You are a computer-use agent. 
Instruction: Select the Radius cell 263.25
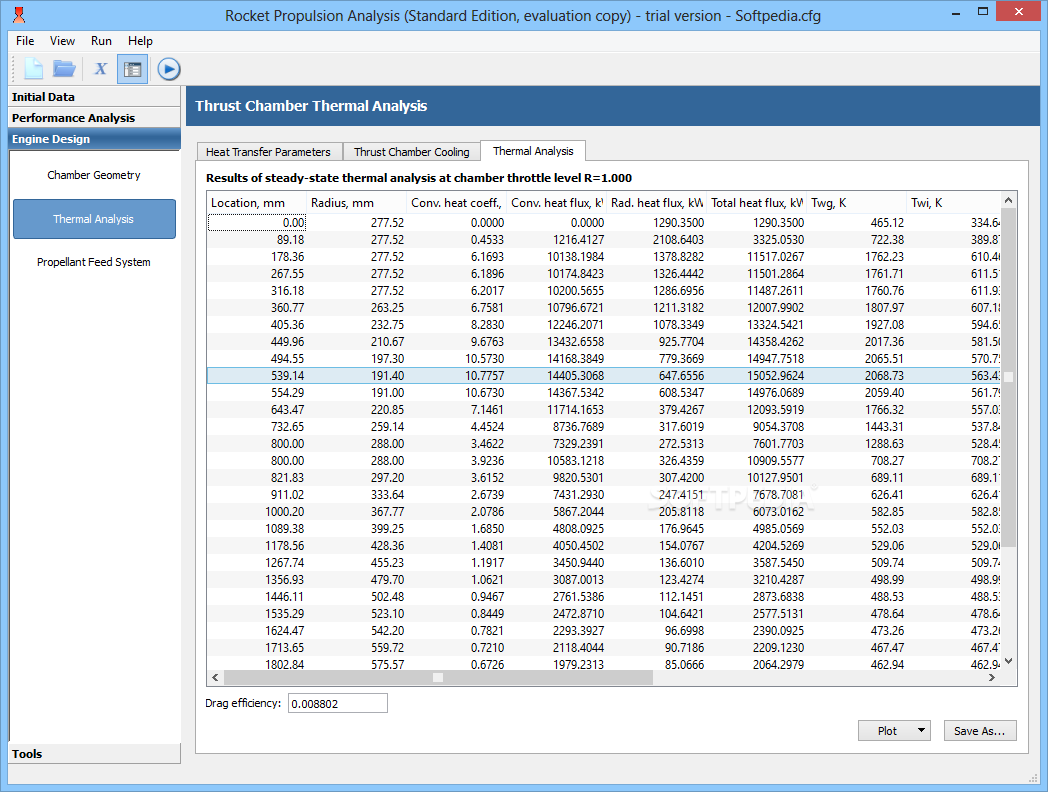[x=356, y=307]
